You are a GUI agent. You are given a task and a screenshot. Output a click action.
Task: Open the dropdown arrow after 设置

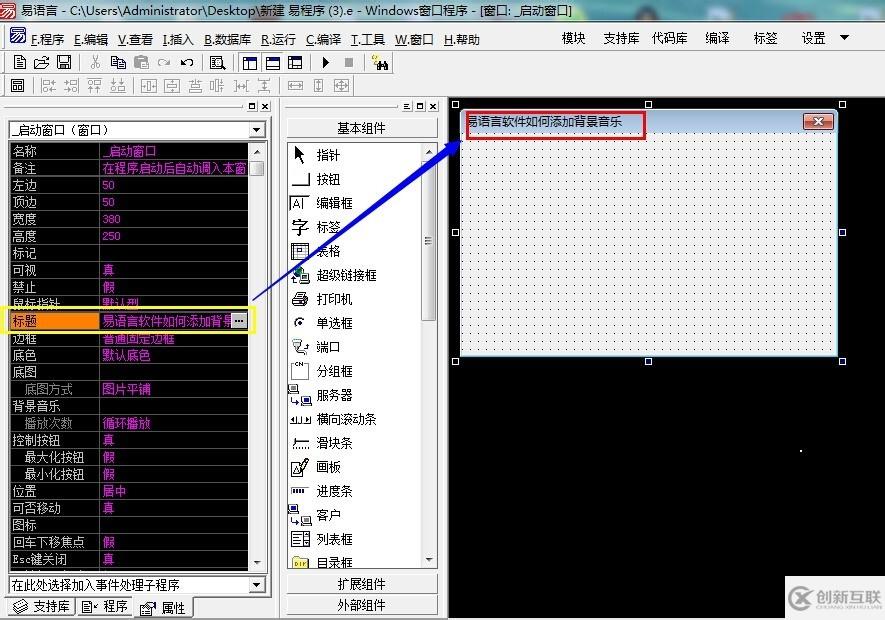[x=844, y=38]
